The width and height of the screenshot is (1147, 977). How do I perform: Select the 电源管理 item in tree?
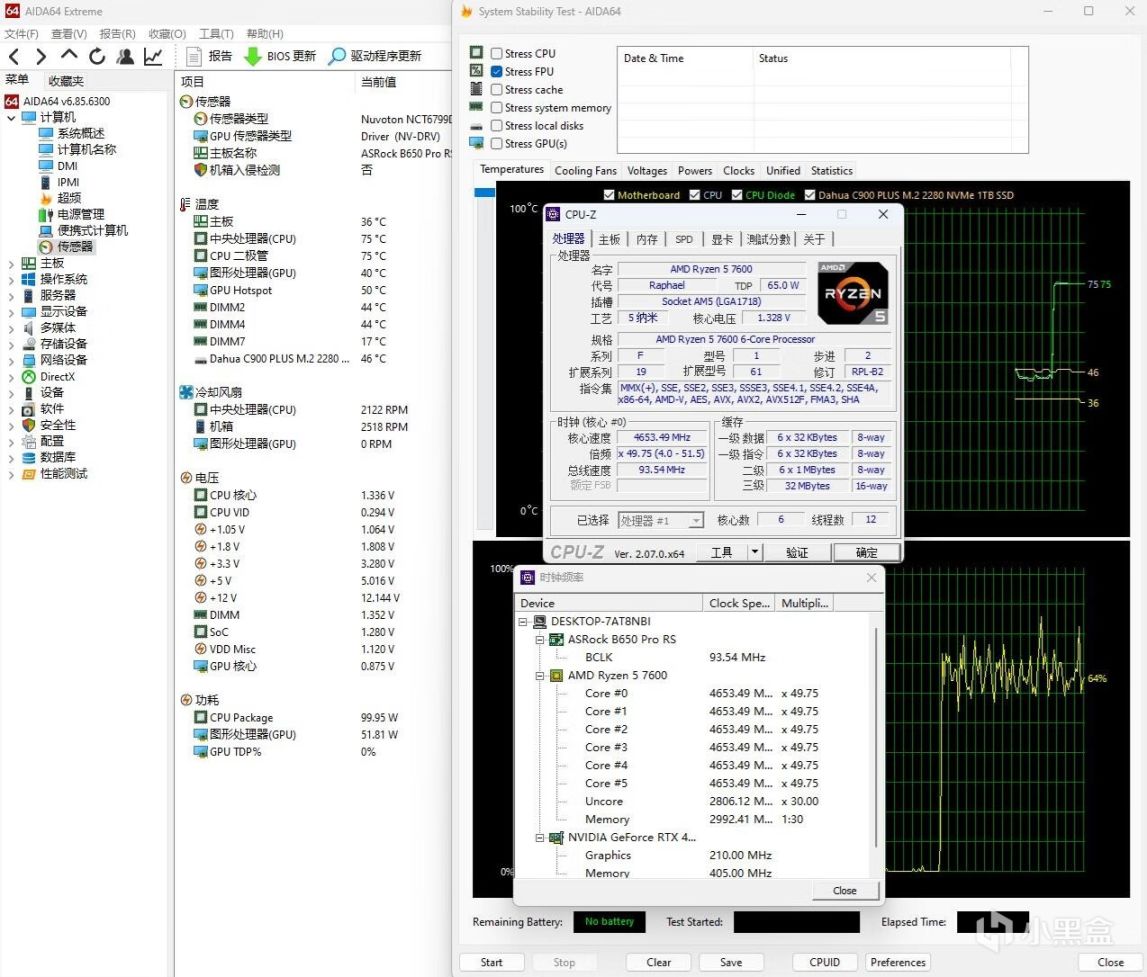[80, 214]
